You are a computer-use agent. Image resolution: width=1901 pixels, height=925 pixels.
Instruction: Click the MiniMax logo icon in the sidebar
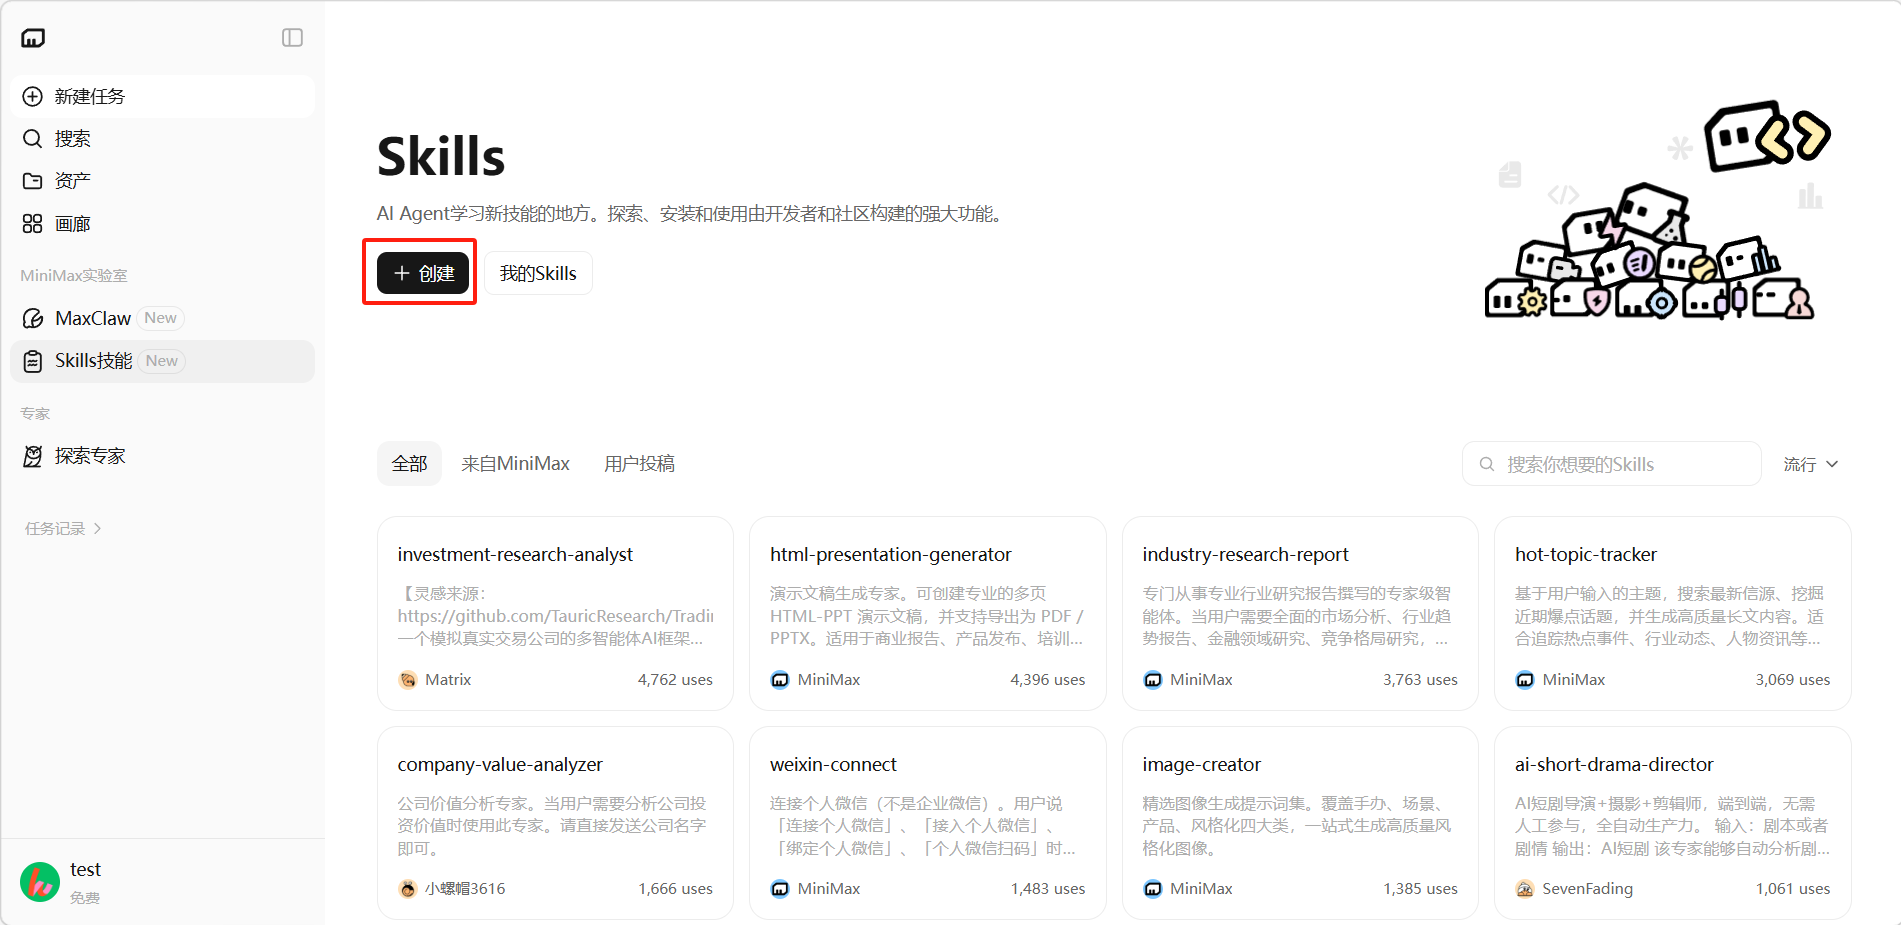click(33, 38)
